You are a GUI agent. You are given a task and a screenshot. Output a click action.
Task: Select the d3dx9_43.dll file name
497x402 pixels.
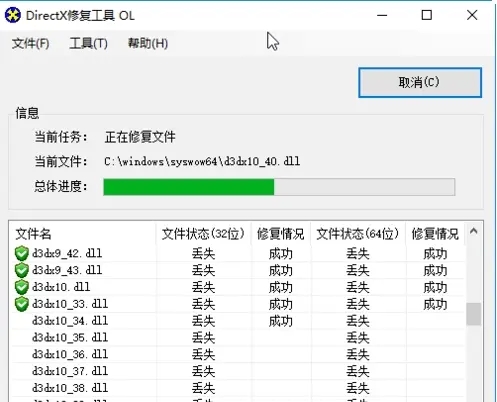pos(67,270)
